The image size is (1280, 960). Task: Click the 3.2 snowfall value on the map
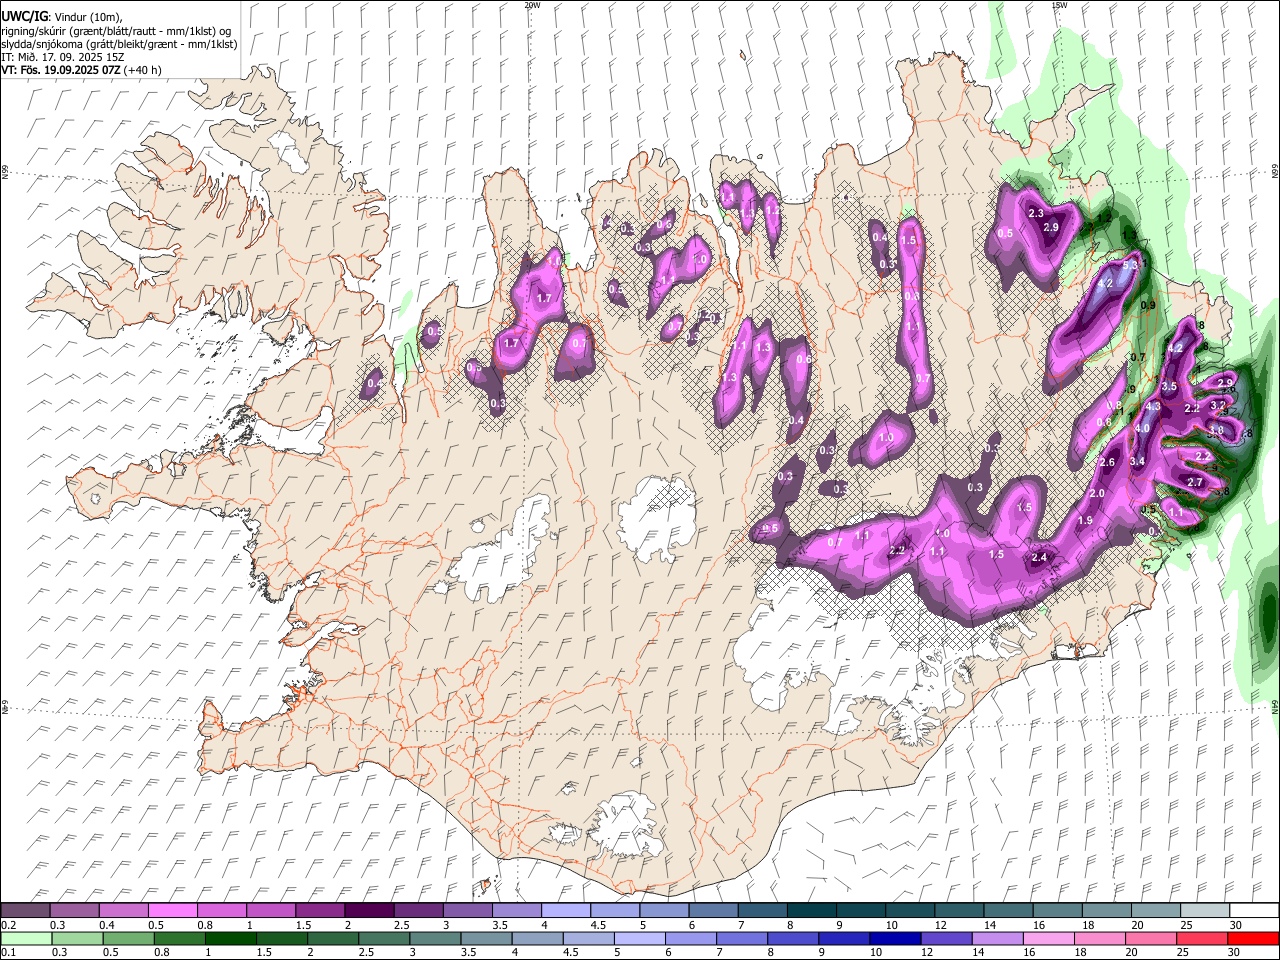(1218, 405)
